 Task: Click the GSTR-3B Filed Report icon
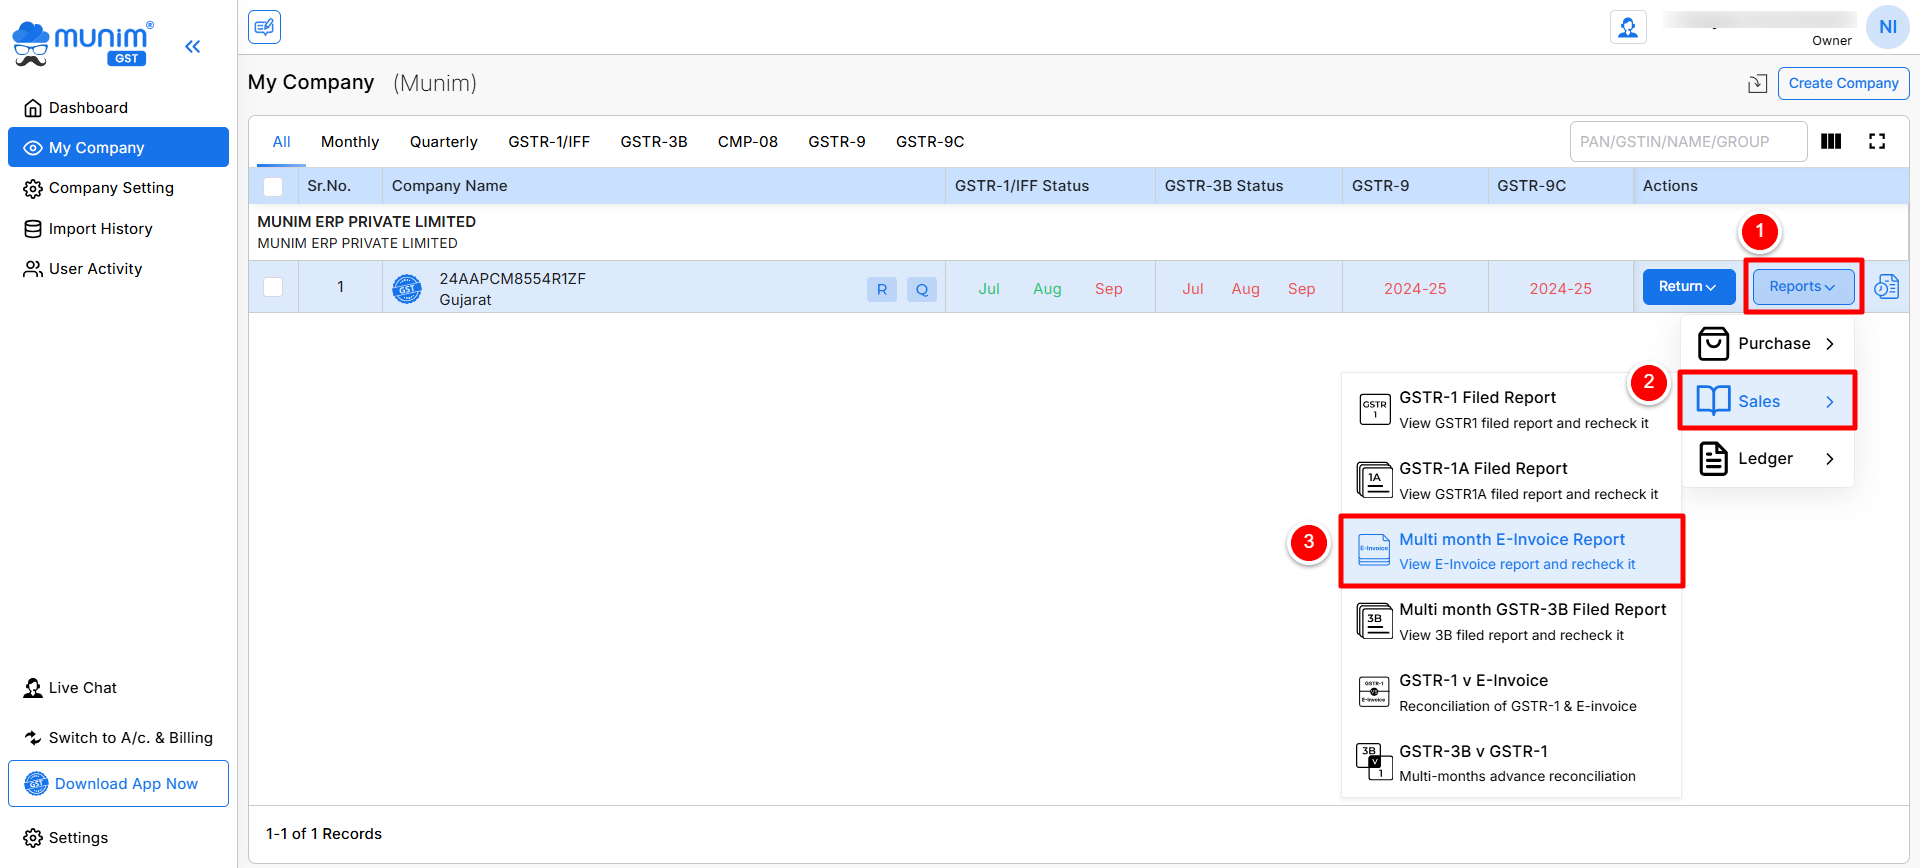pos(1374,621)
